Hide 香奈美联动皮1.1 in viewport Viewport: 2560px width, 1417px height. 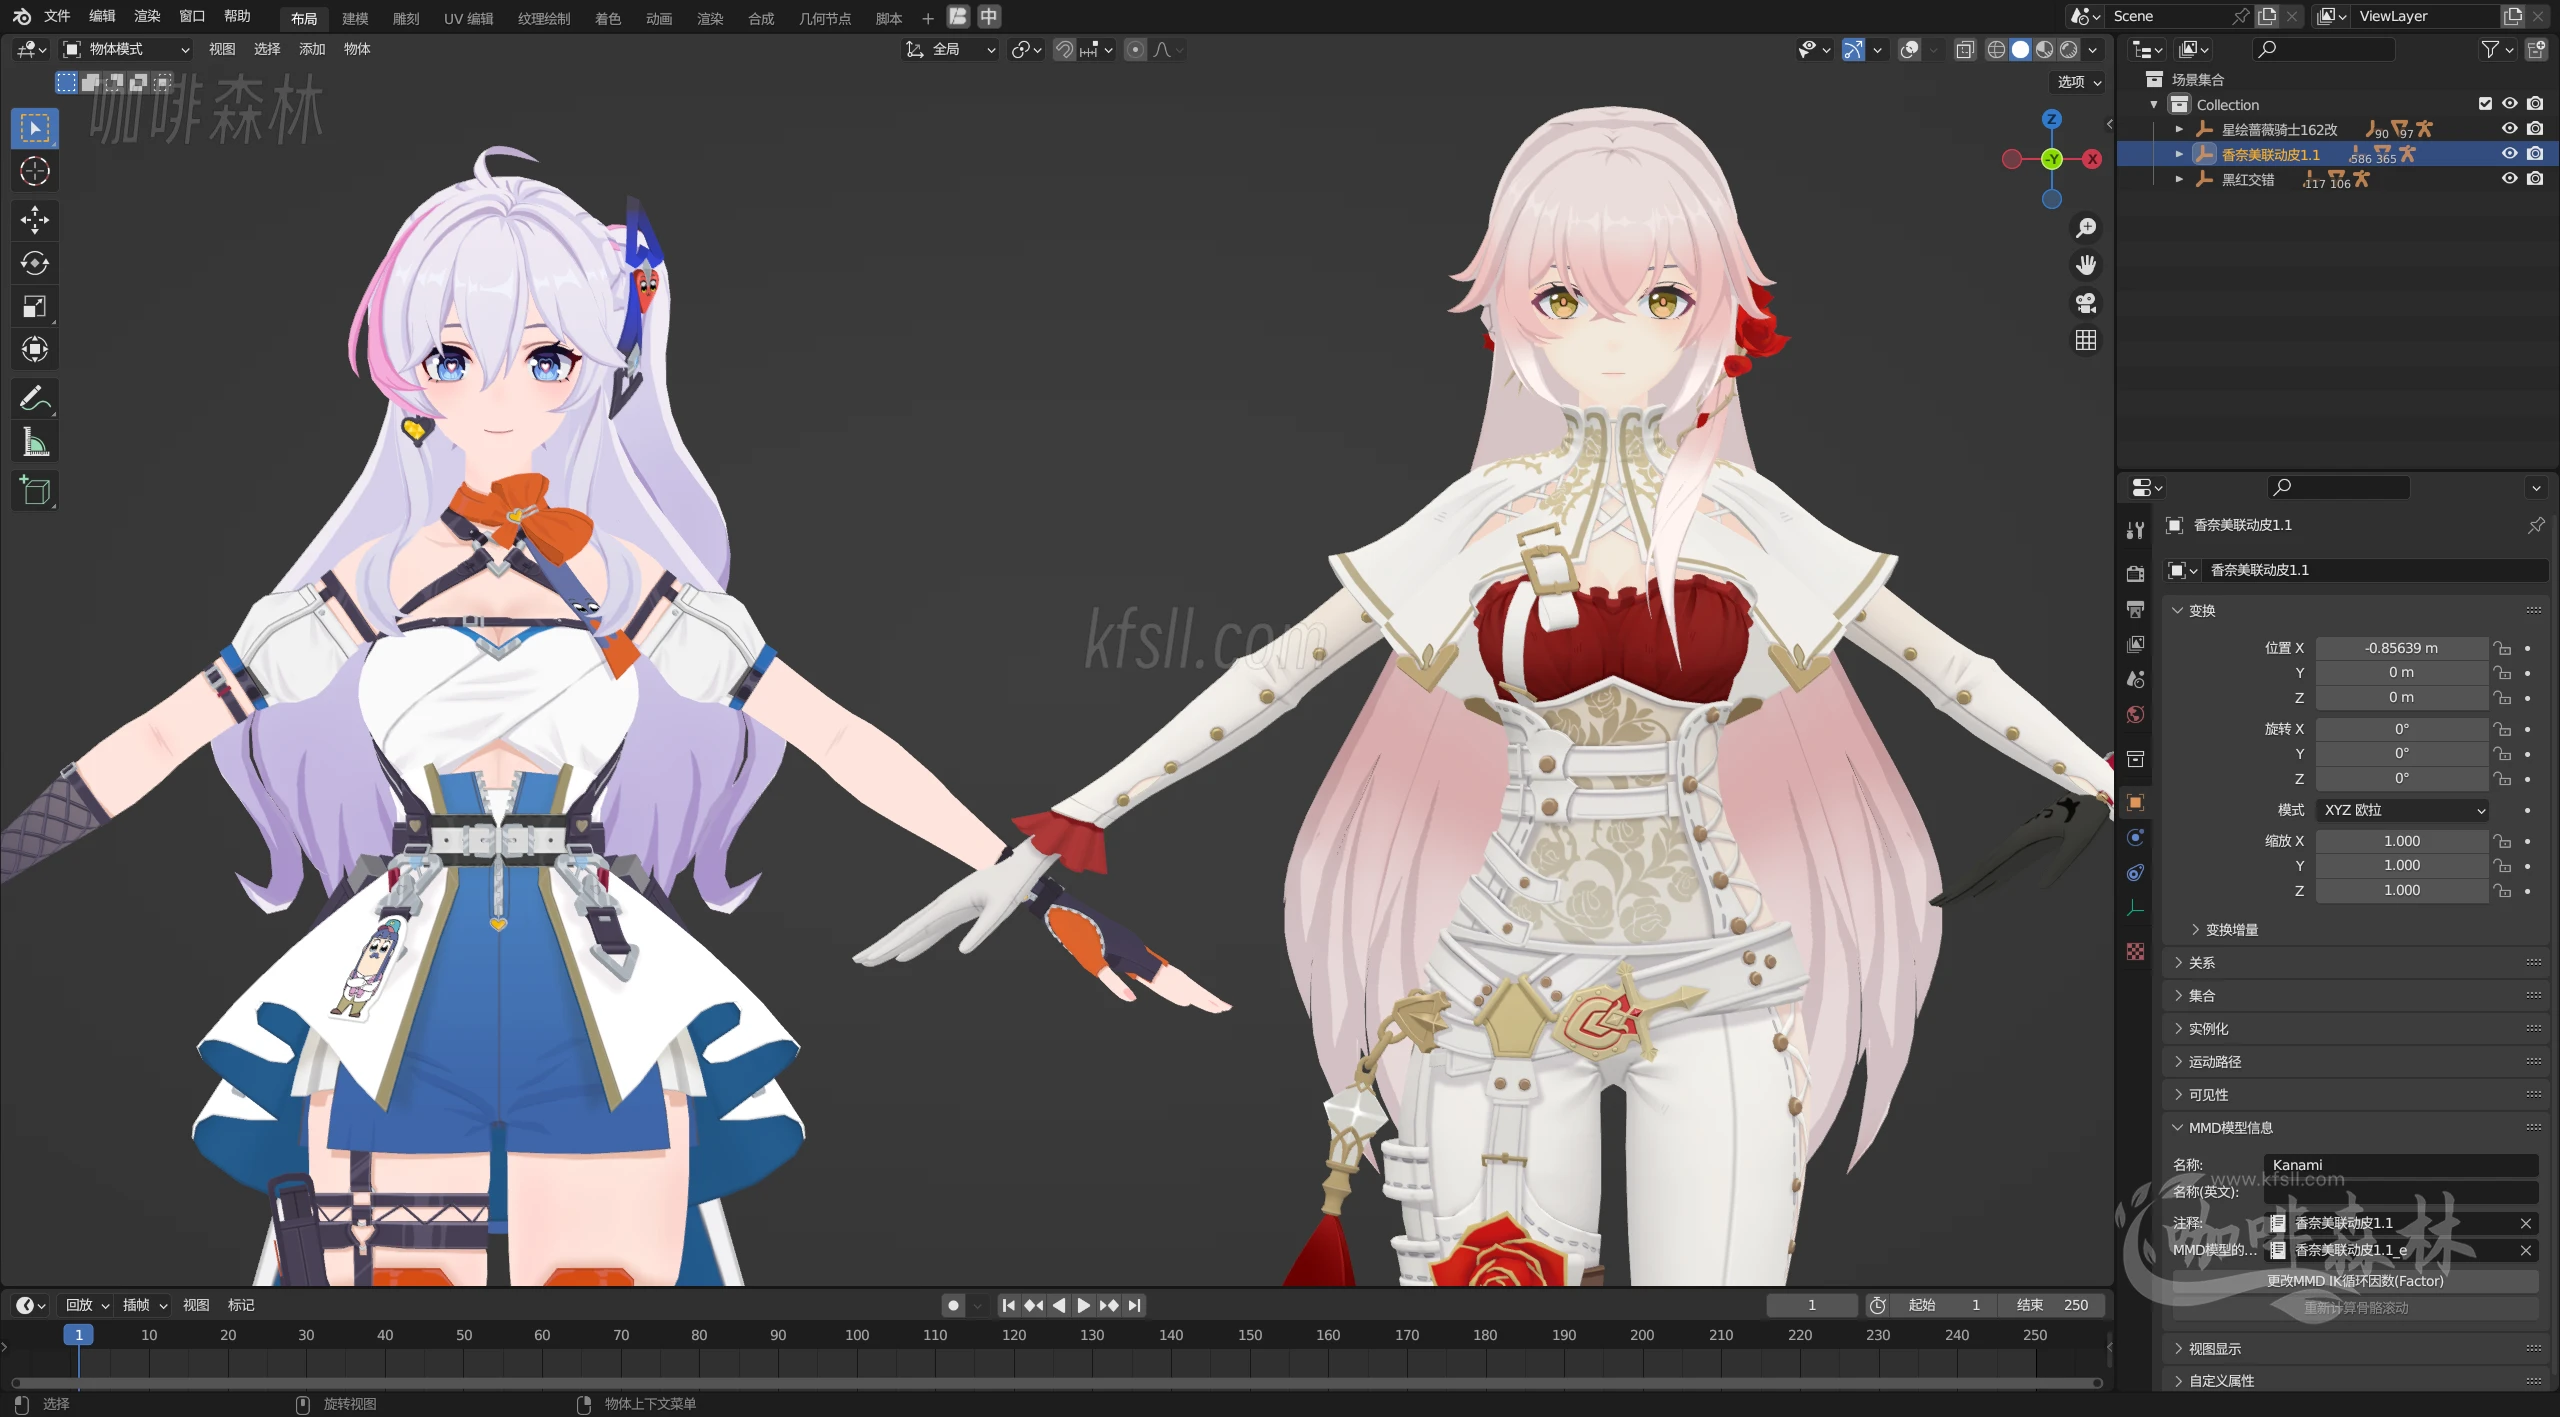2510,154
